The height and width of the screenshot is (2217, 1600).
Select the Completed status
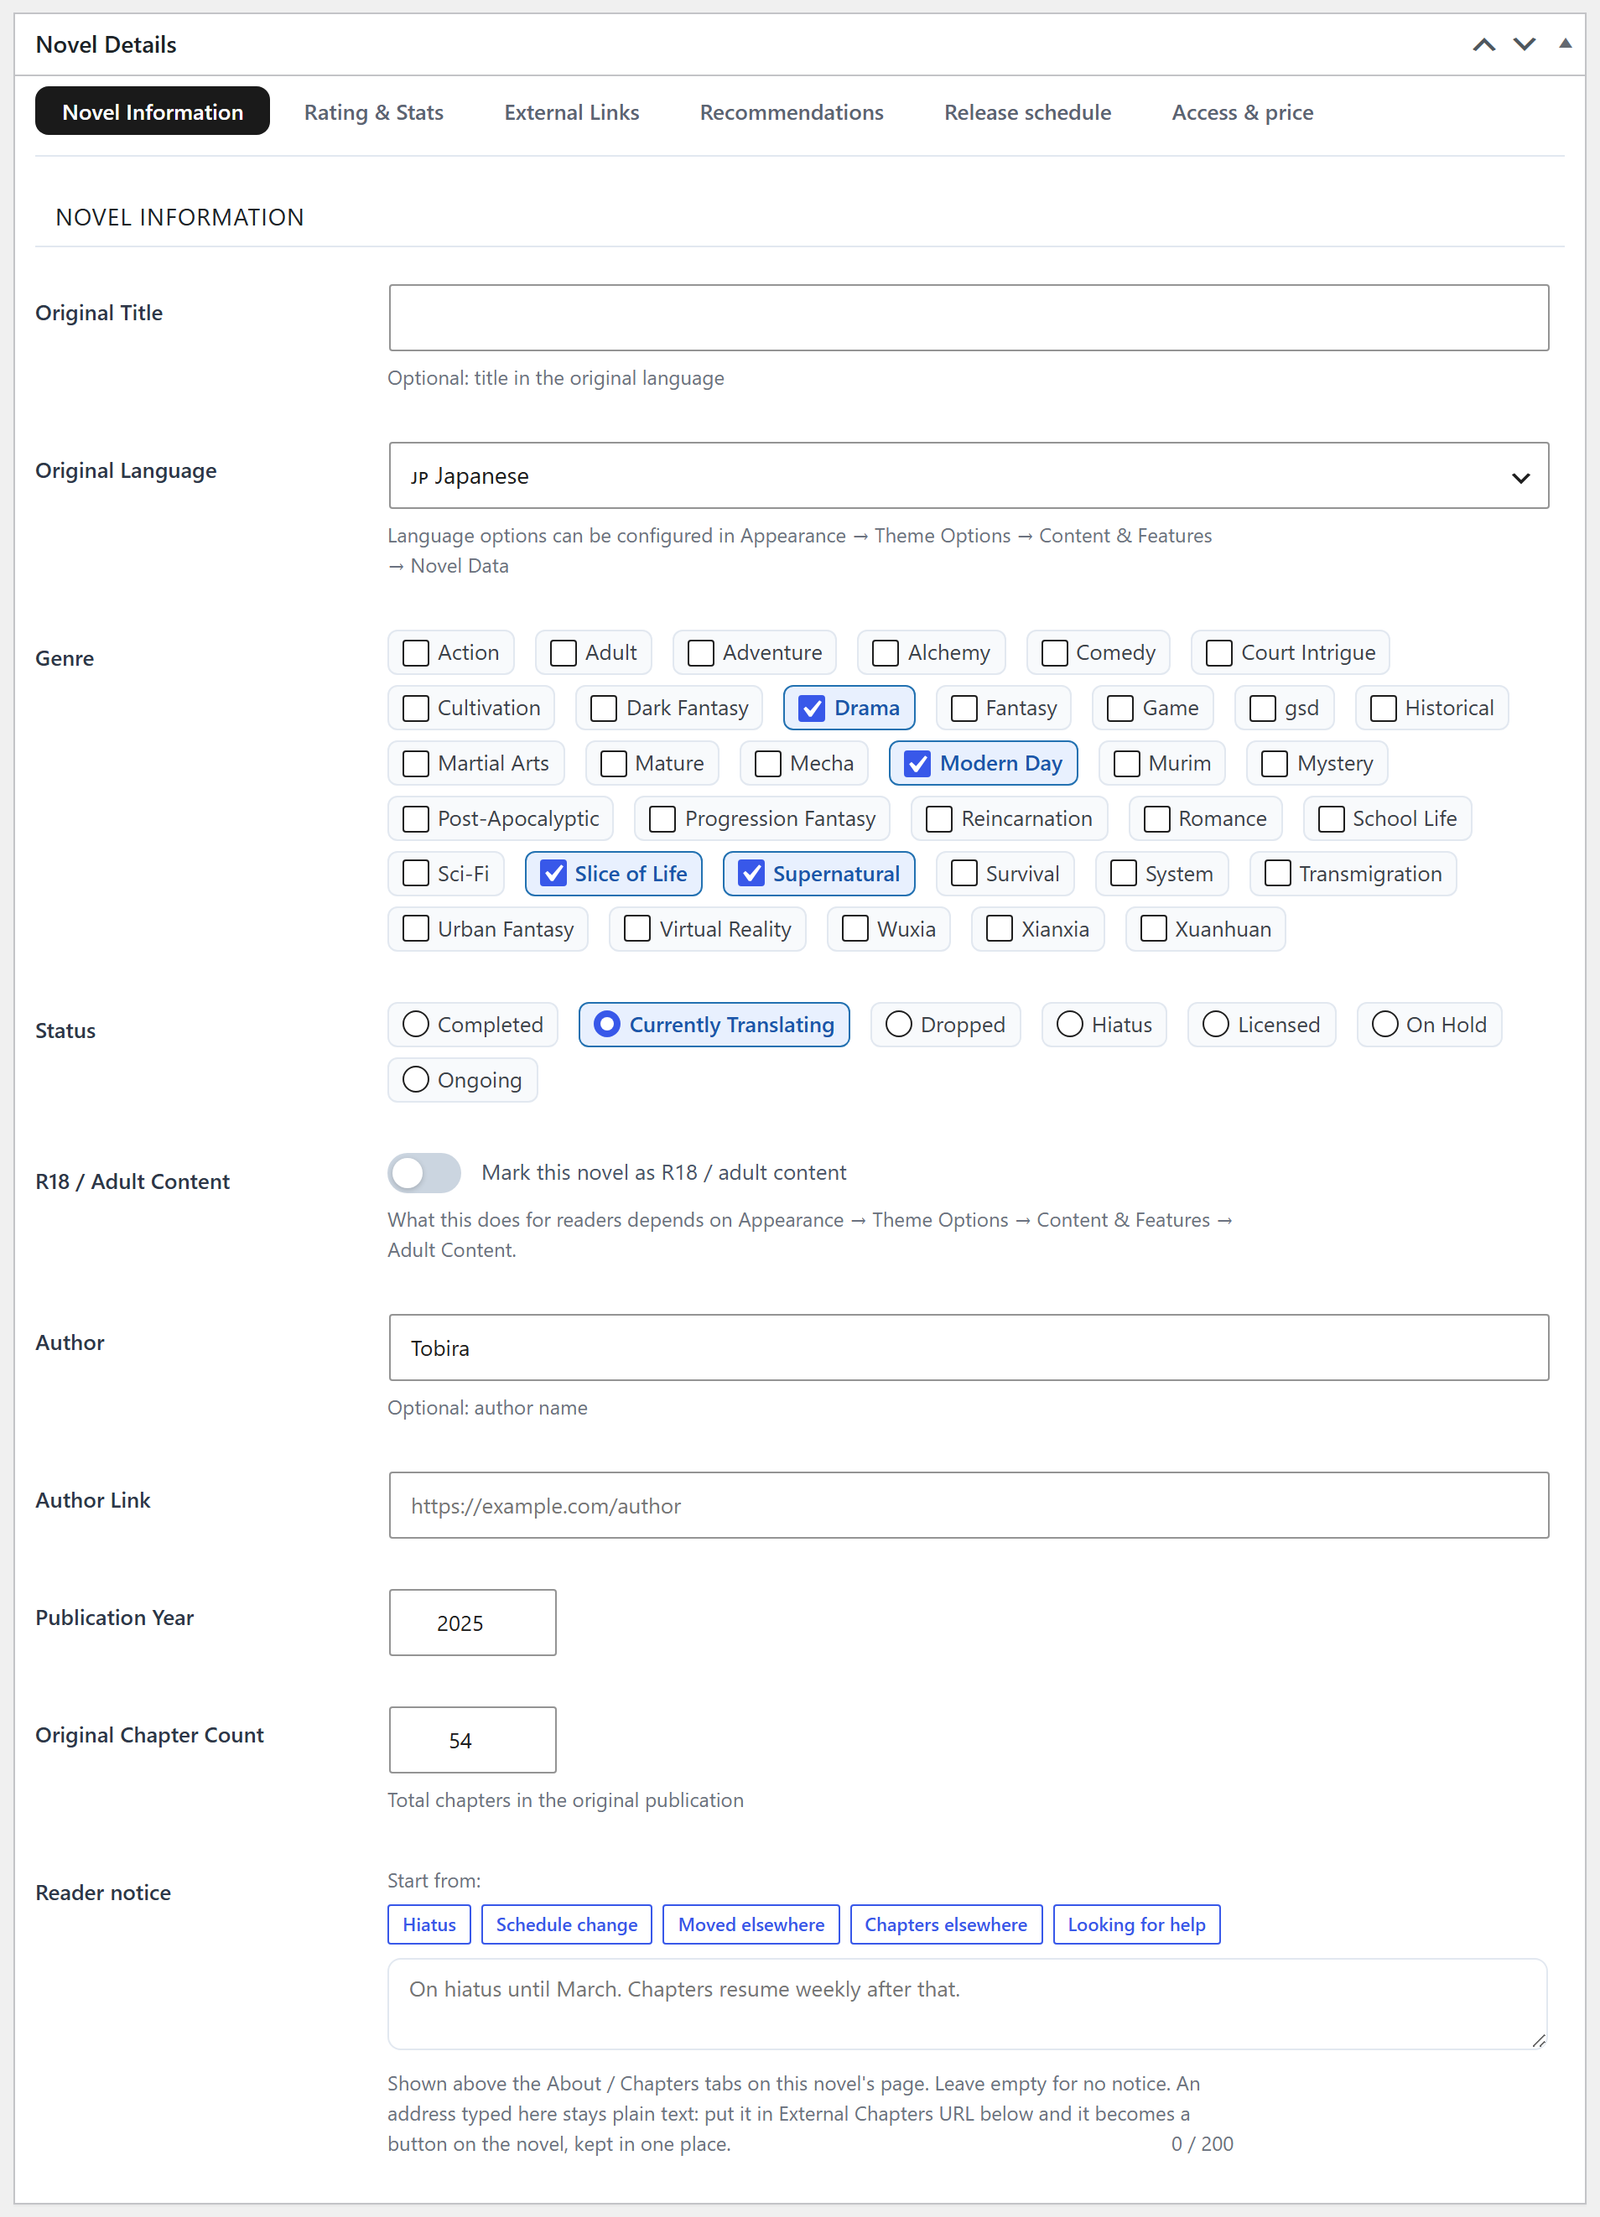pyautogui.click(x=416, y=1025)
